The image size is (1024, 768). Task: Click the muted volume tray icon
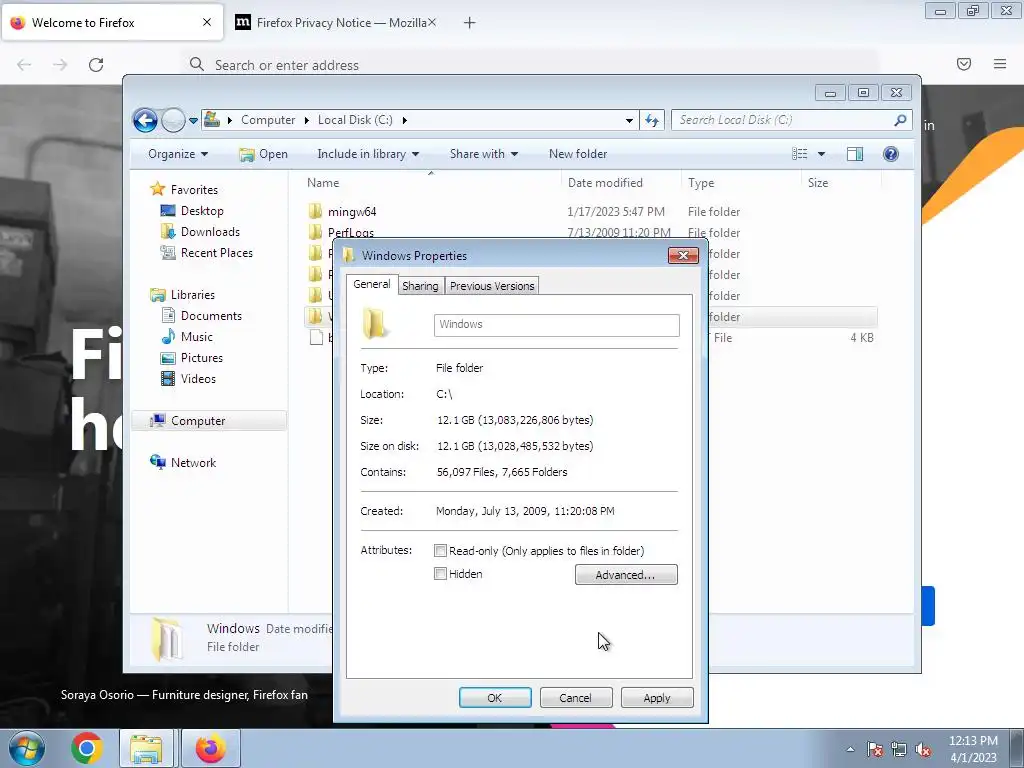pos(923,750)
